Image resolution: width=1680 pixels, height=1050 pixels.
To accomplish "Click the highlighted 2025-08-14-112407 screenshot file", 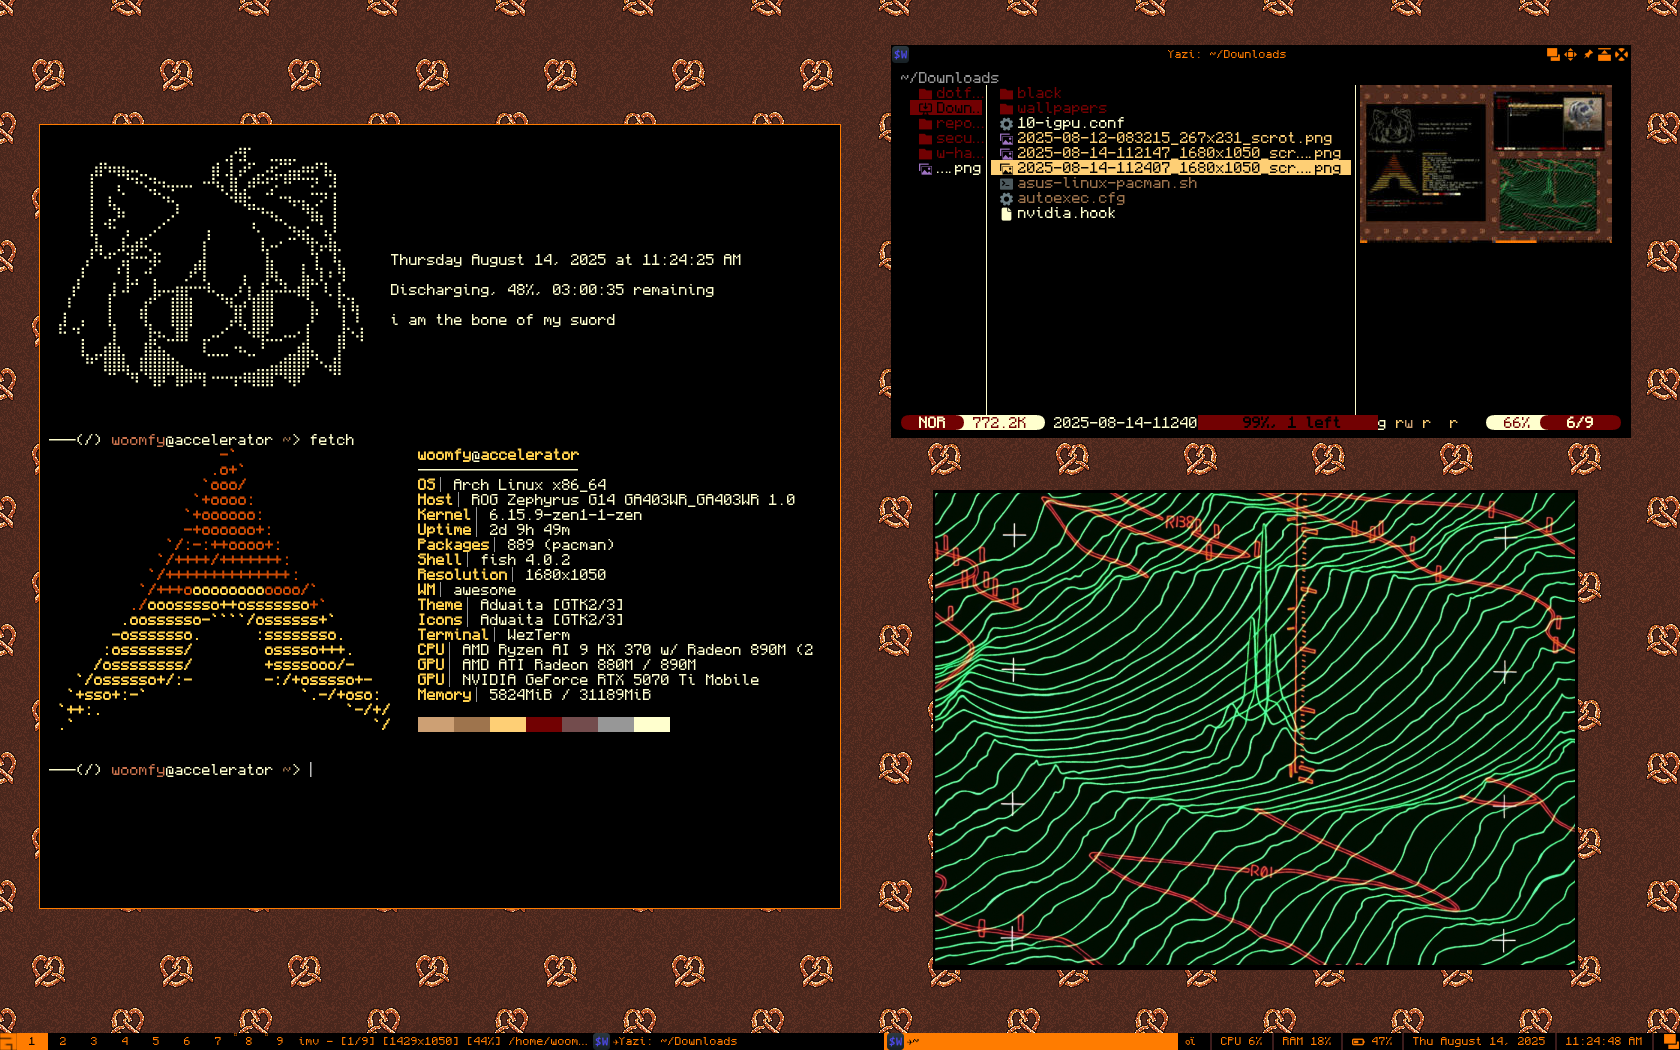I will point(1171,168).
